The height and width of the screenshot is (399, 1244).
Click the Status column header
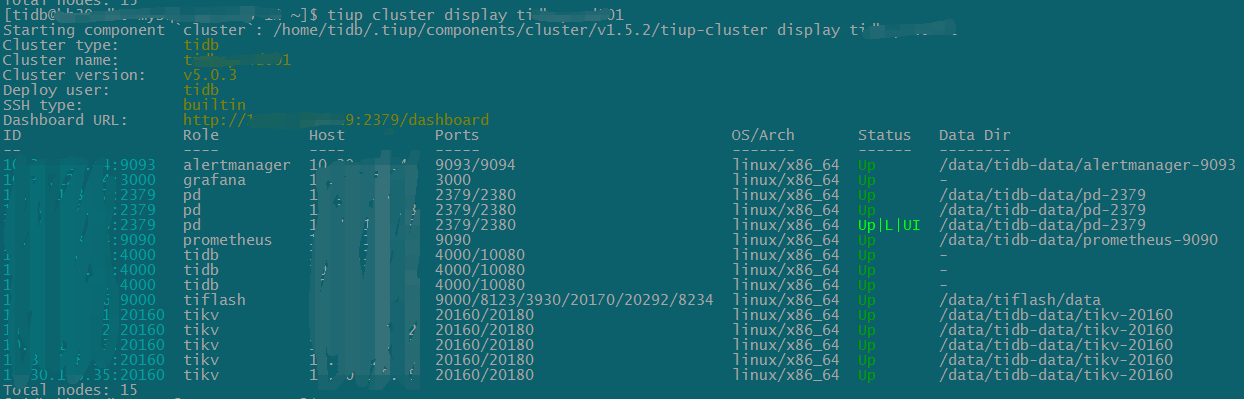coord(884,135)
